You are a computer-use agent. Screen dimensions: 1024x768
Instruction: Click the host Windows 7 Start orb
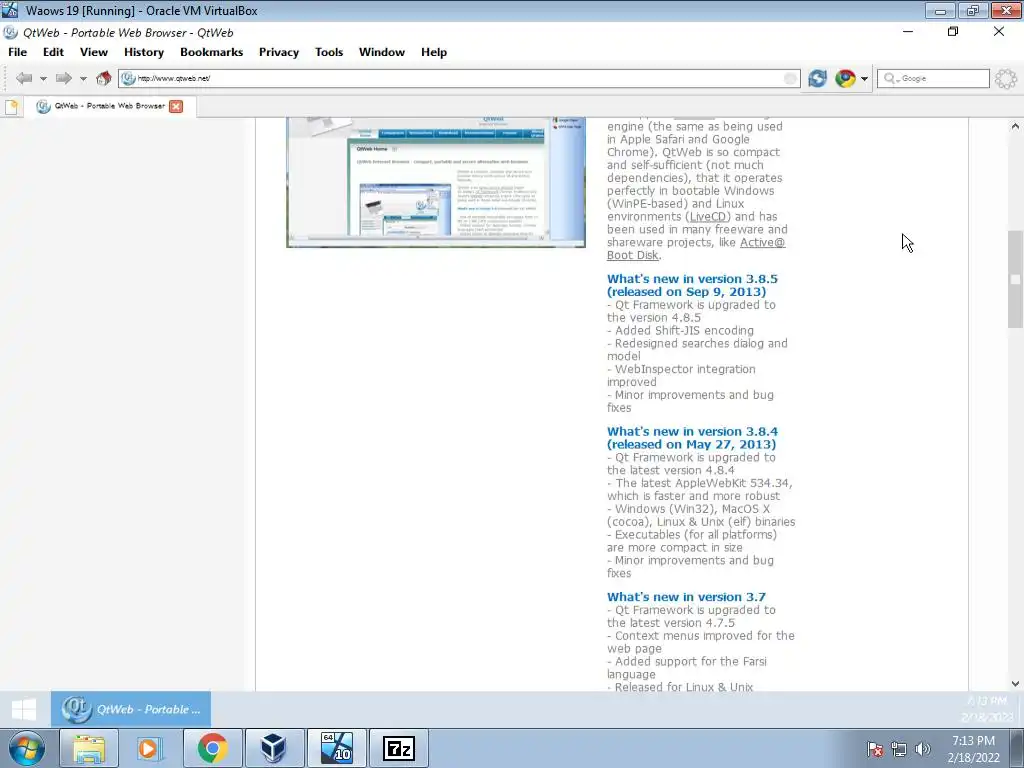click(27, 749)
